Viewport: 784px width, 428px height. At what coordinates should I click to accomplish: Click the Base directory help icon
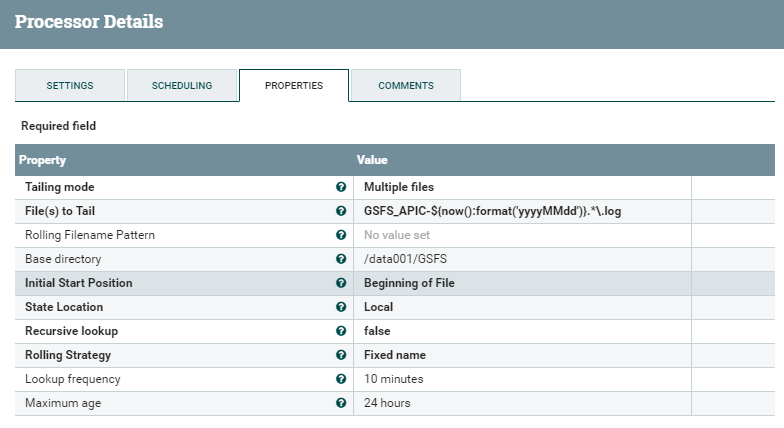tap(341, 259)
